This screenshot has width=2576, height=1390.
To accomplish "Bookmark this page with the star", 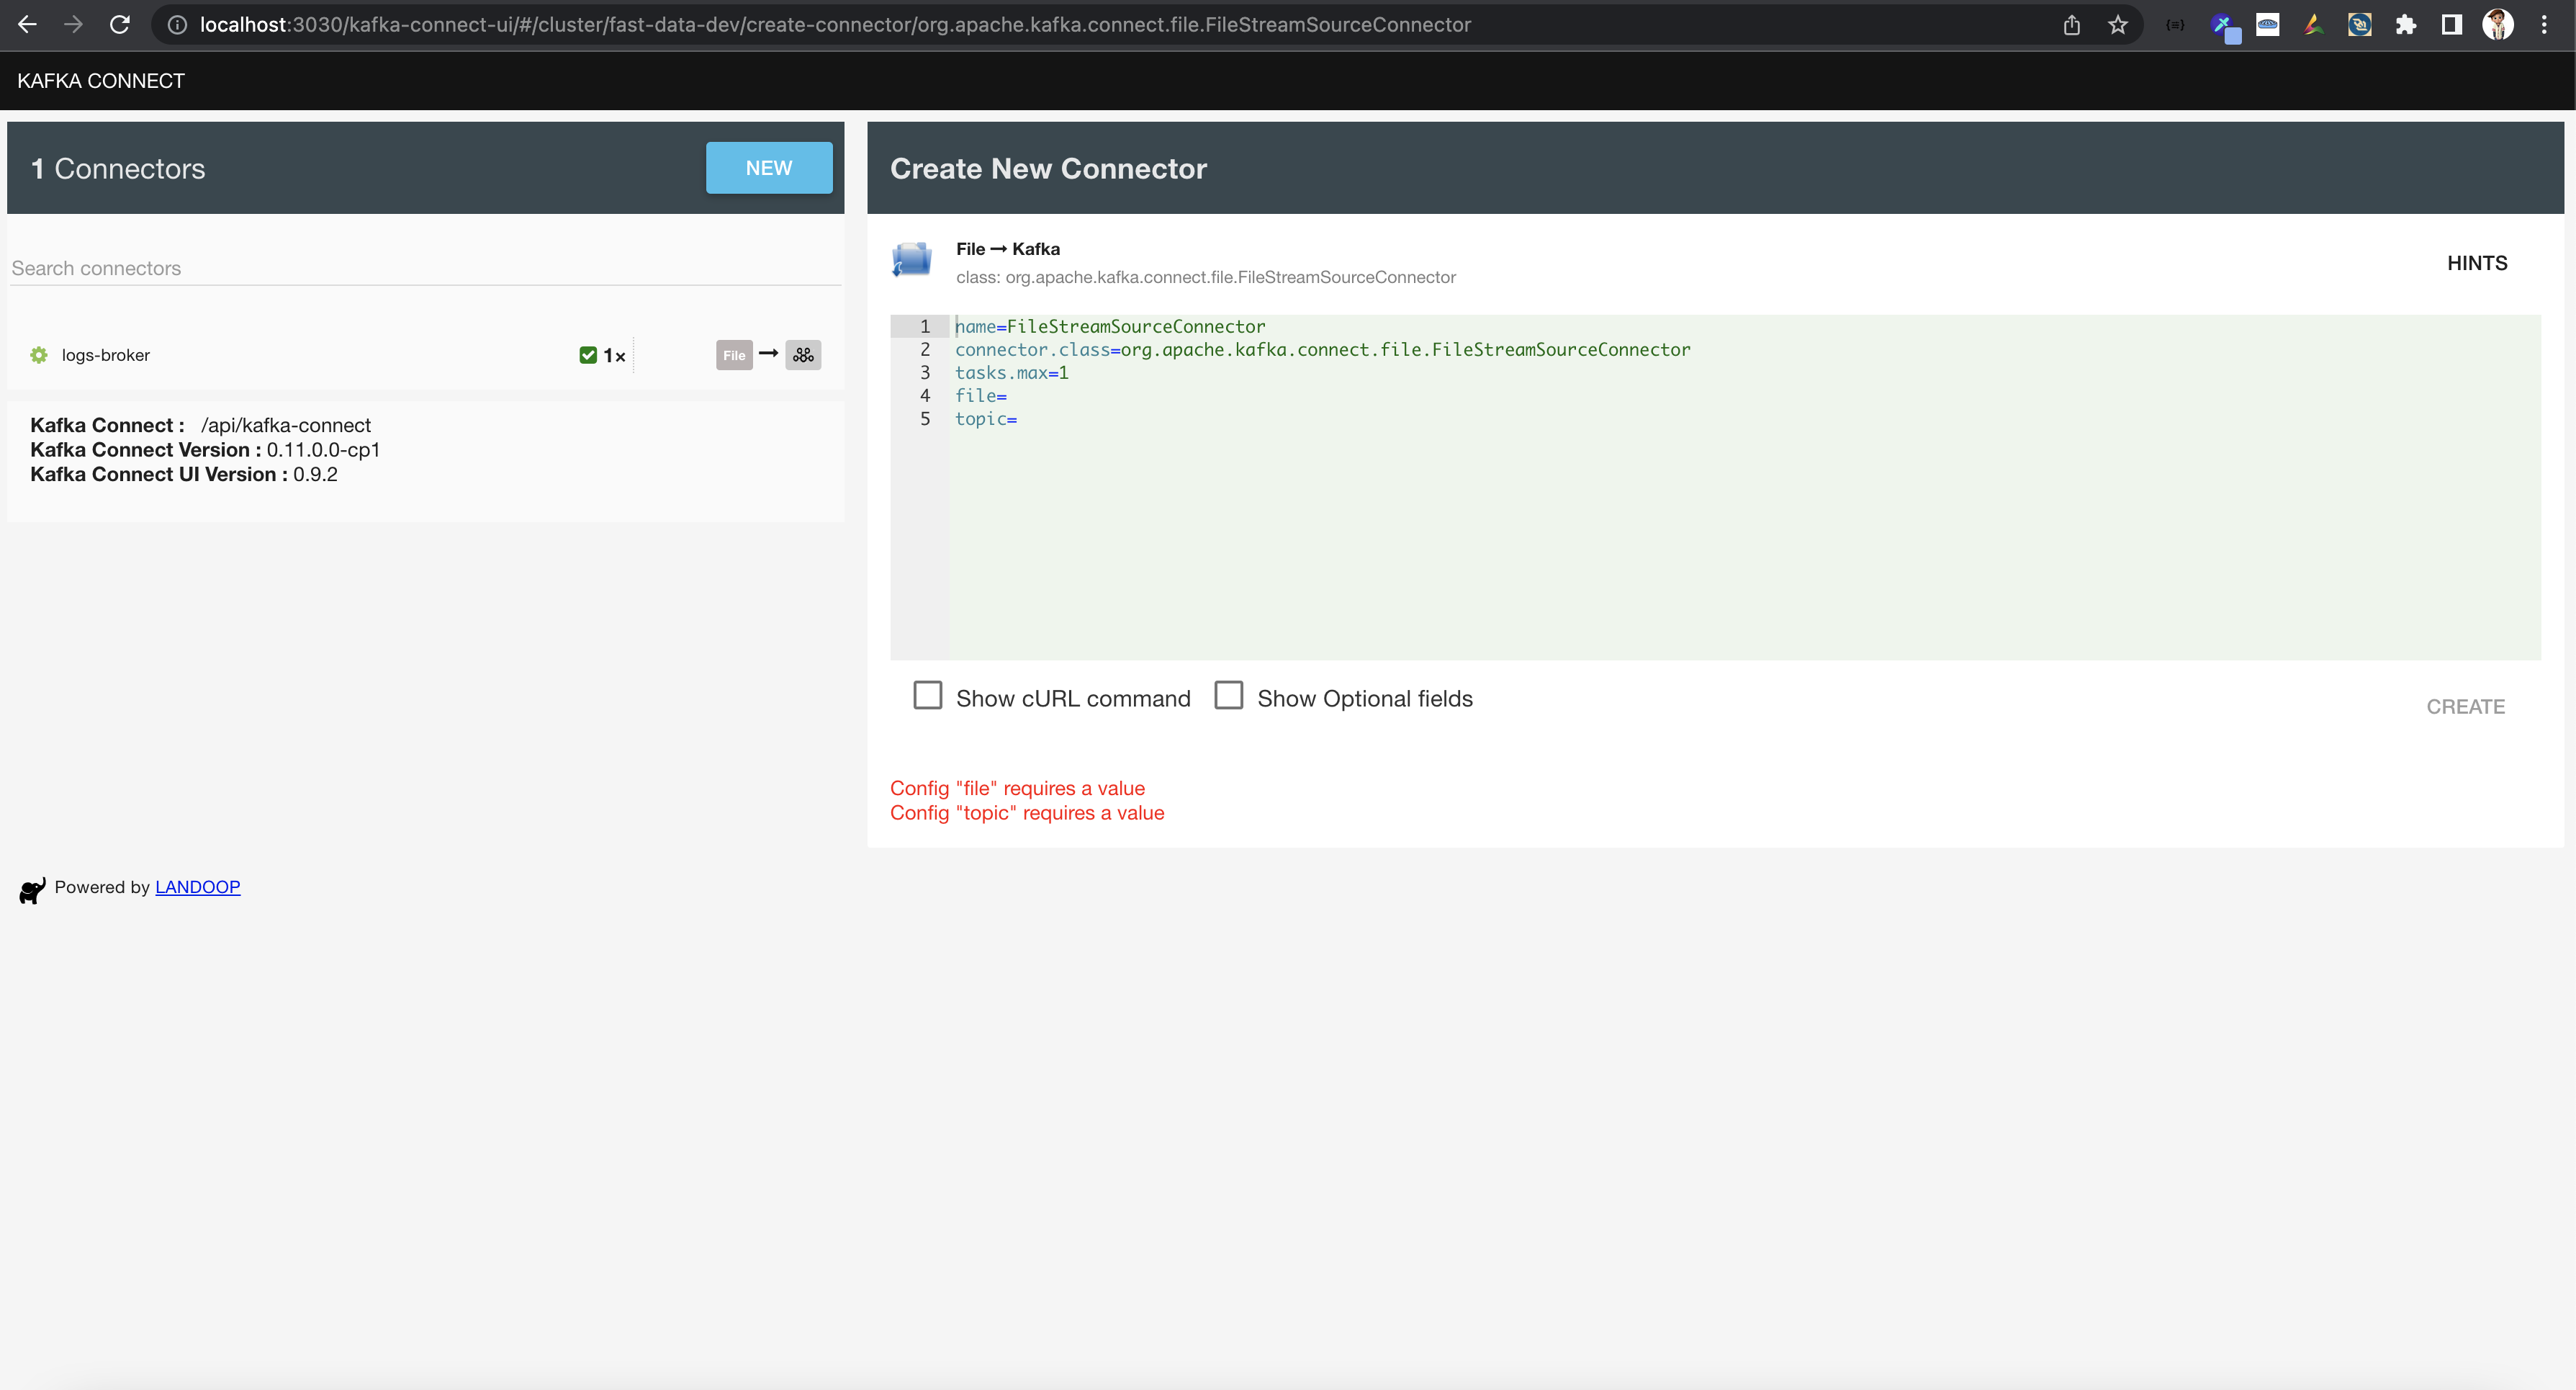I will coord(2118,25).
